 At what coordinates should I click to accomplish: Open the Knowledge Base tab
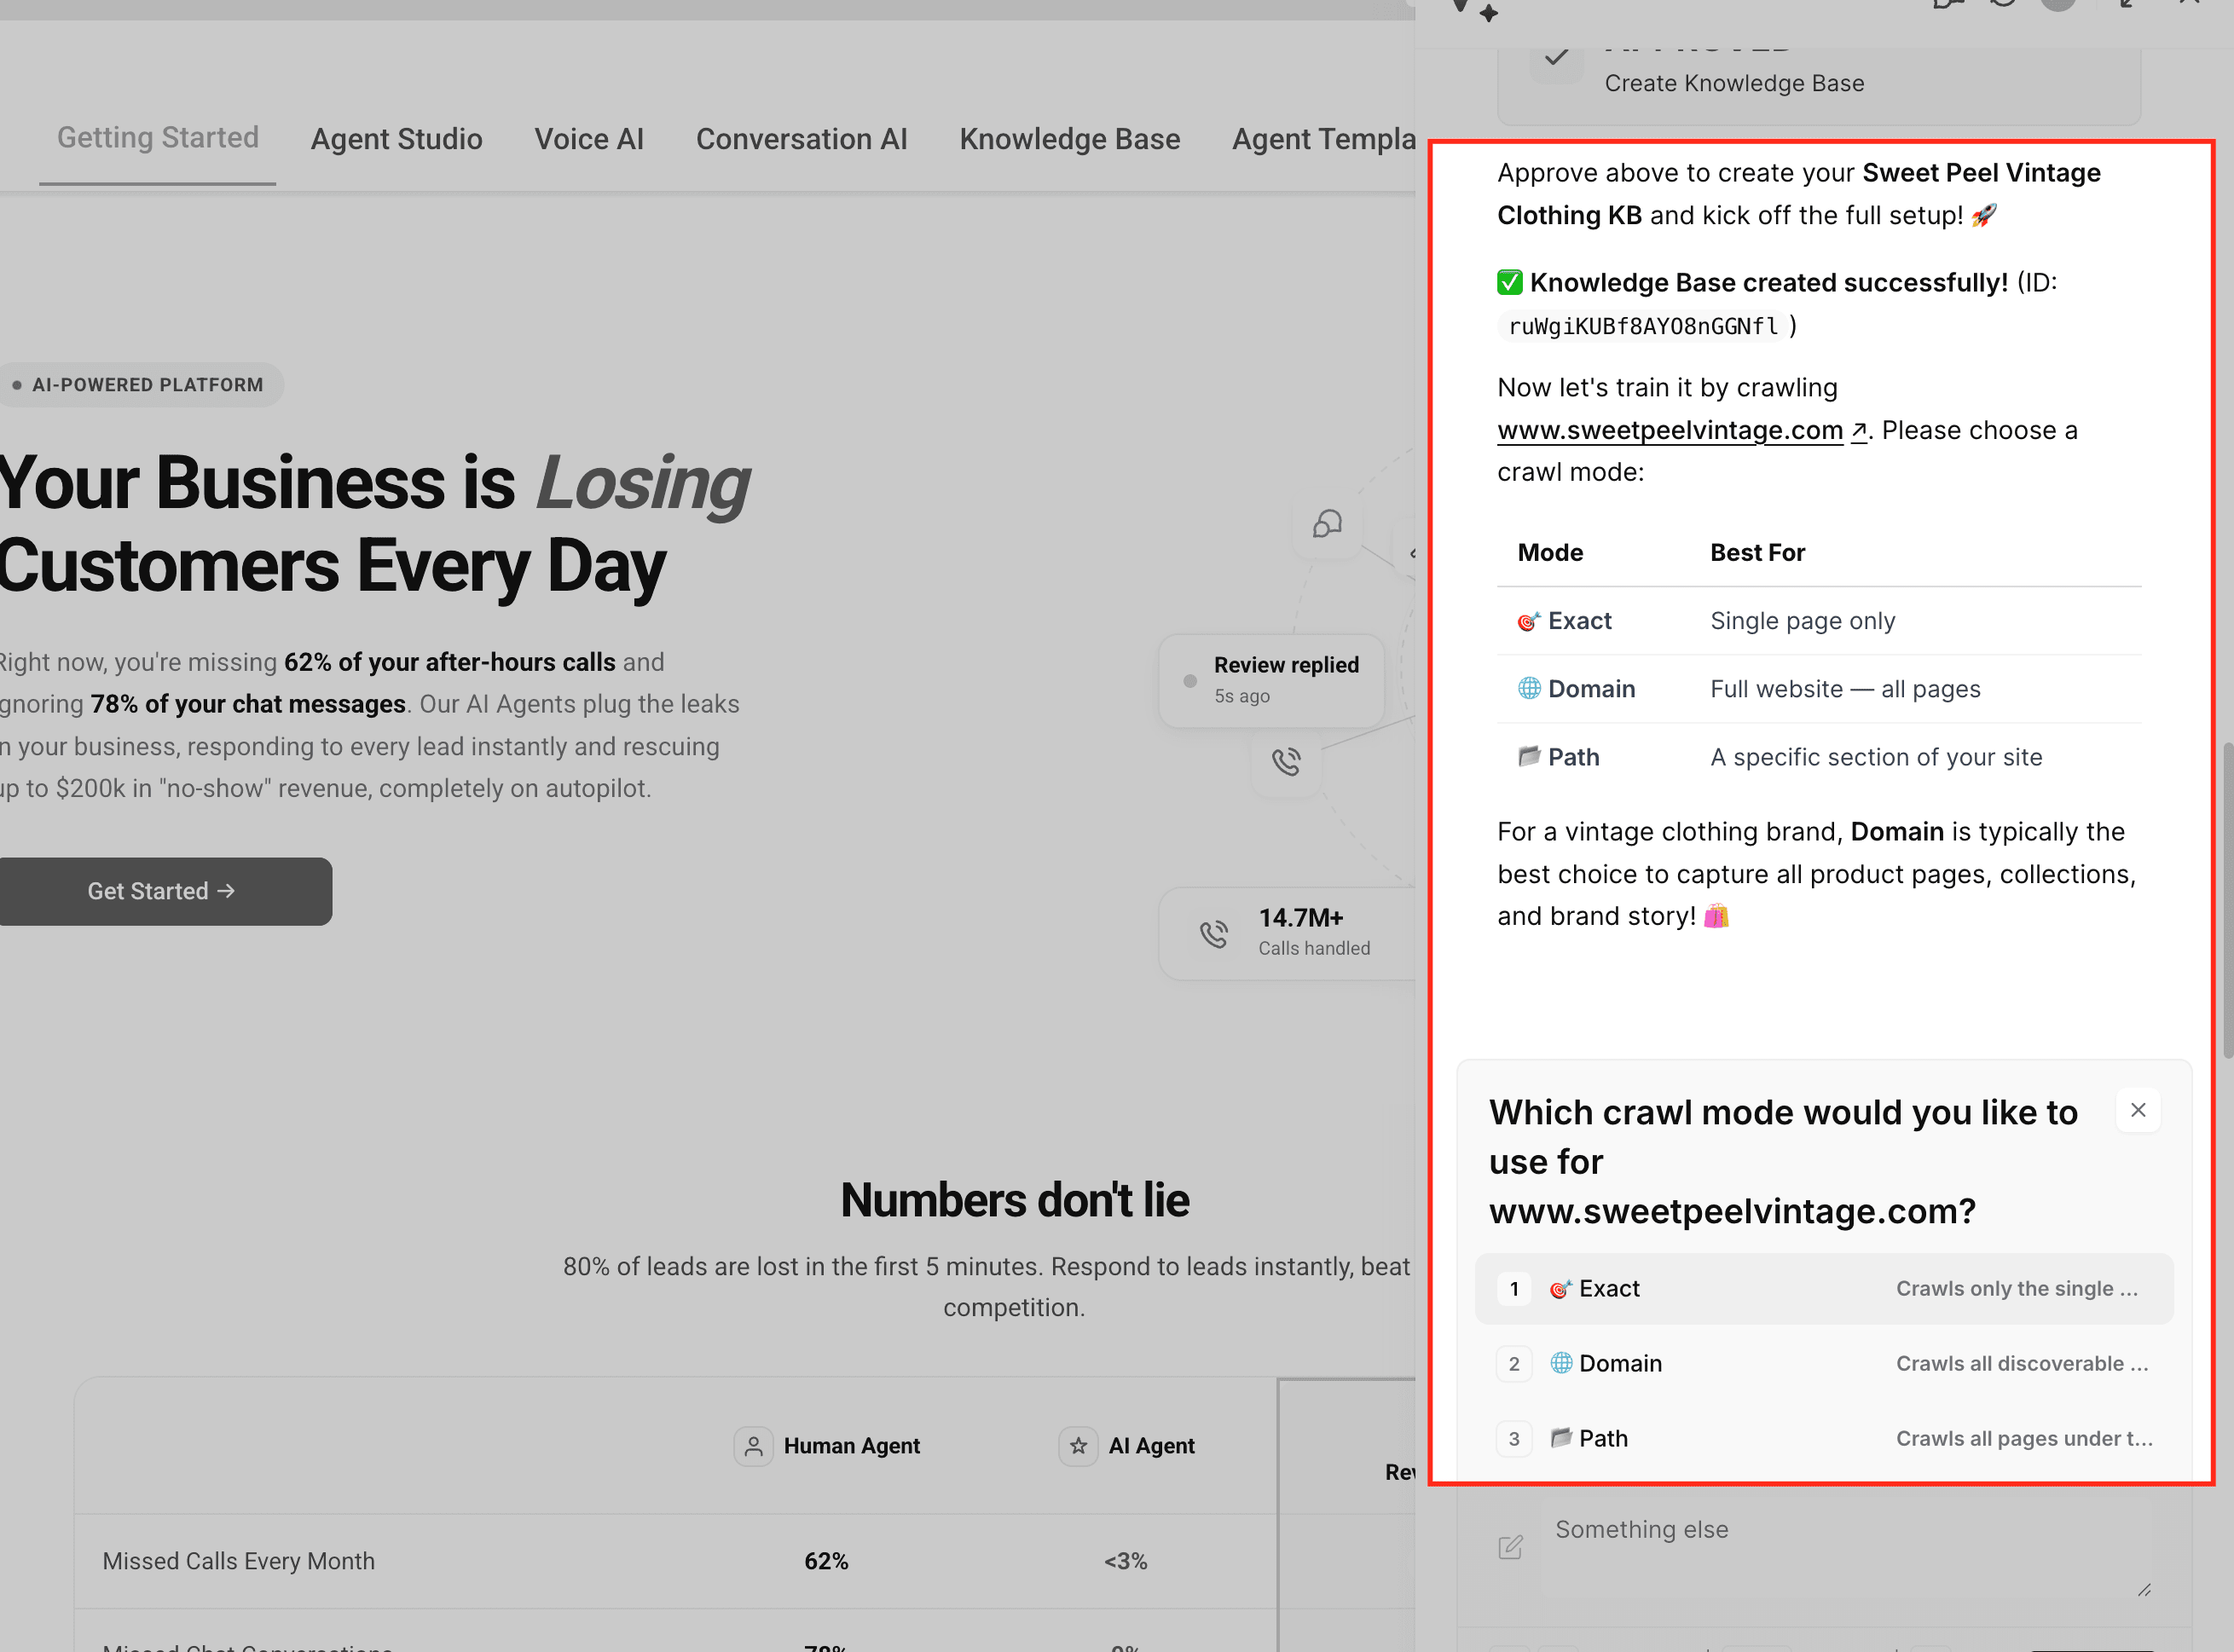1069,138
